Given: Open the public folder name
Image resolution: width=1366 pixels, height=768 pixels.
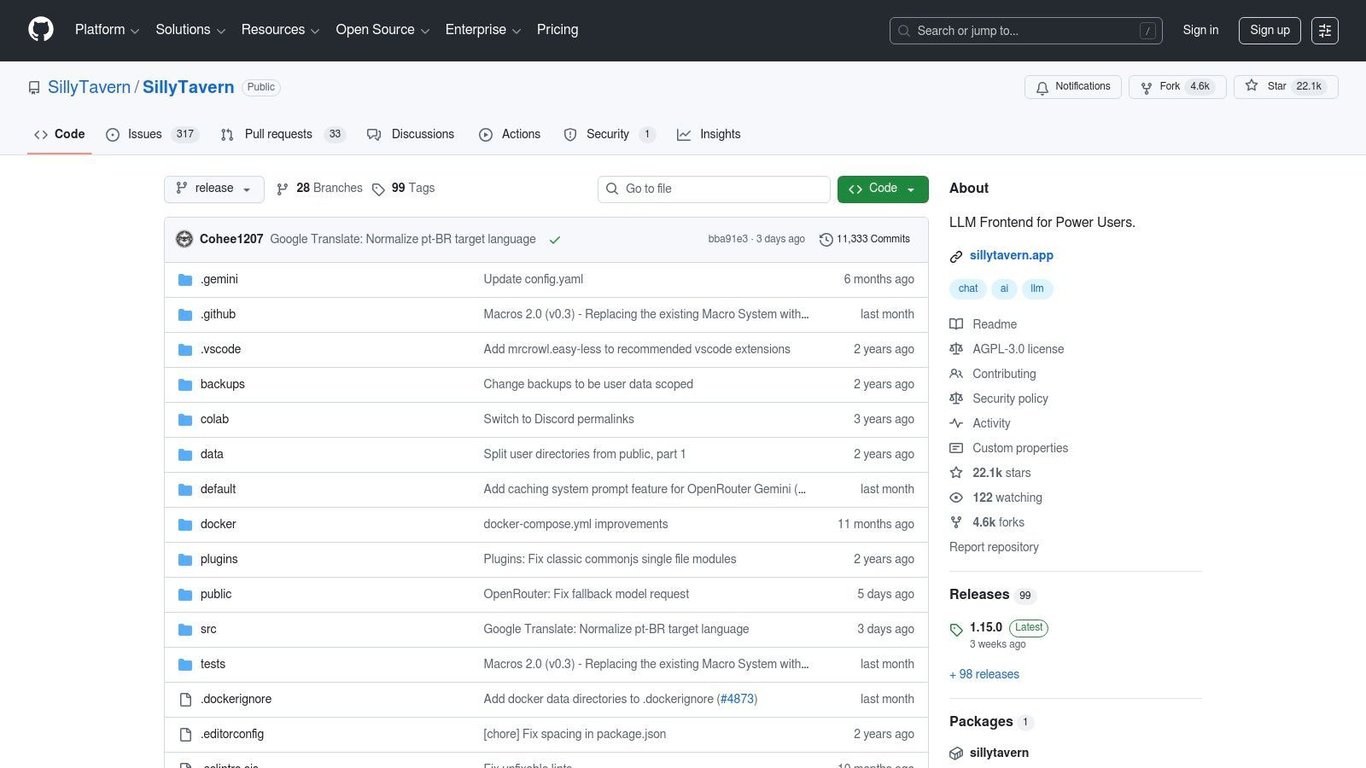Looking at the screenshot, I should tap(216, 595).
